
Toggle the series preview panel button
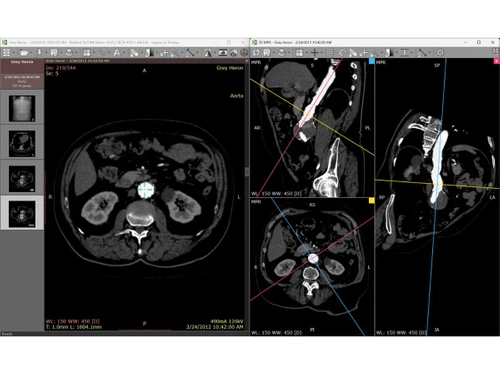[6, 52]
